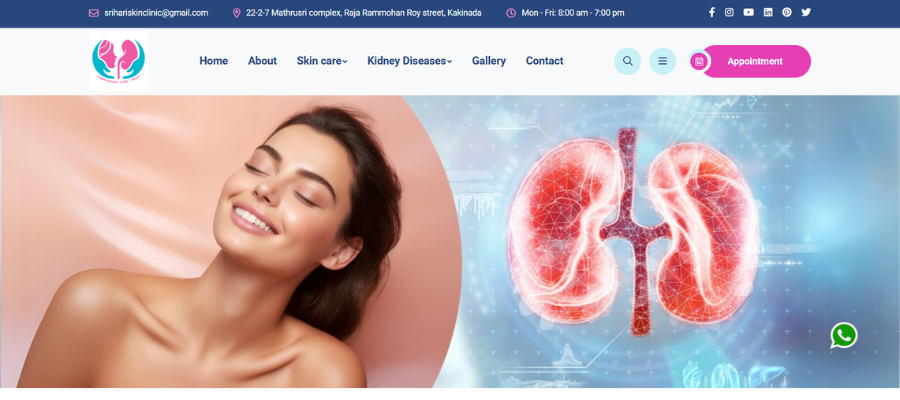This screenshot has height=400, width=900.
Task: Open the search magnifier icon
Action: 627,61
